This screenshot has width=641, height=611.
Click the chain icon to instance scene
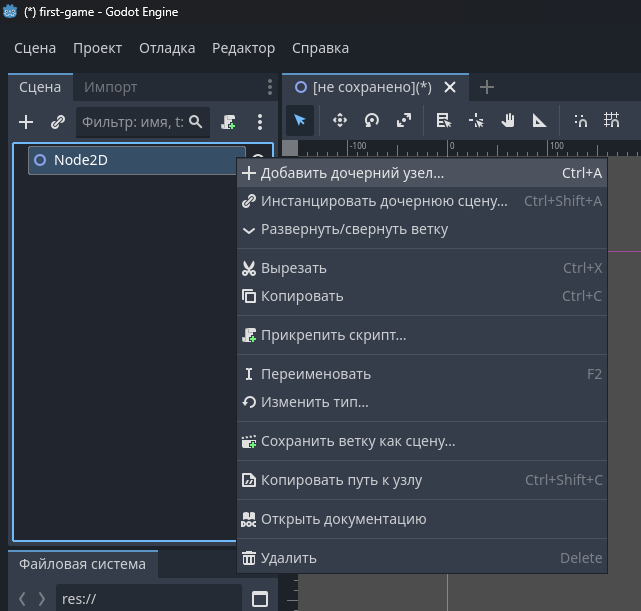(x=58, y=122)
